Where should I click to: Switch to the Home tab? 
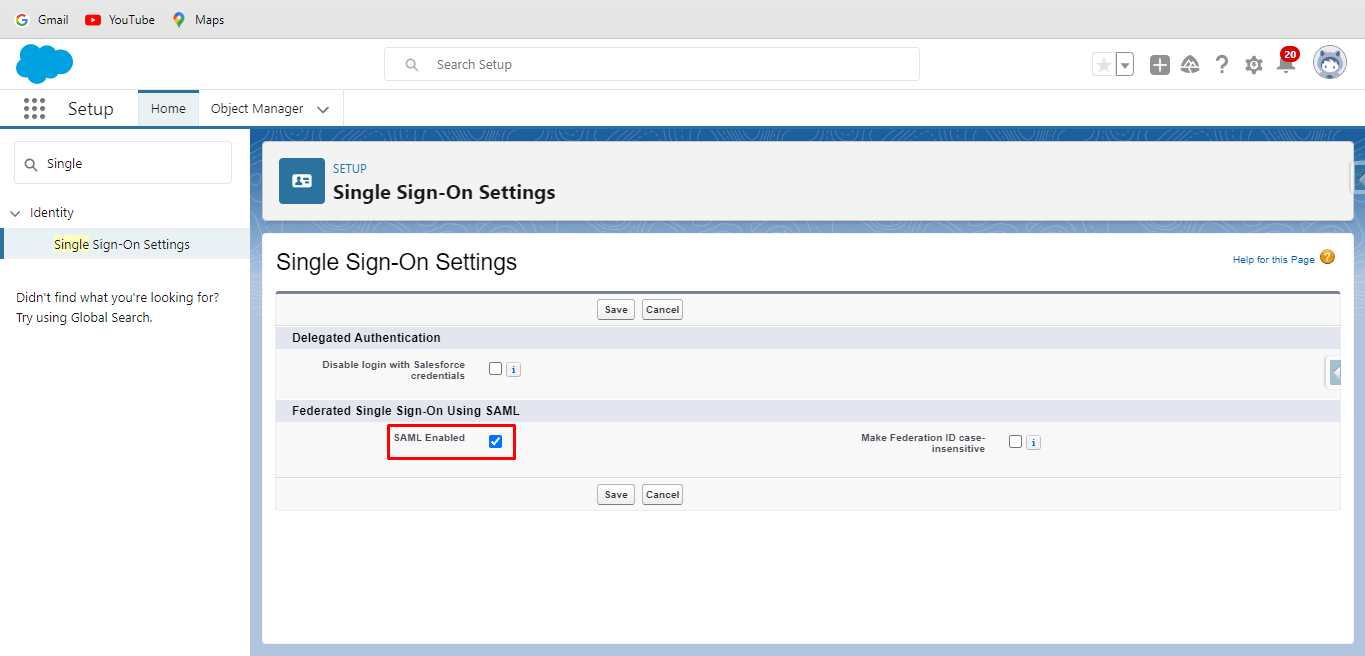click(167, 108)
